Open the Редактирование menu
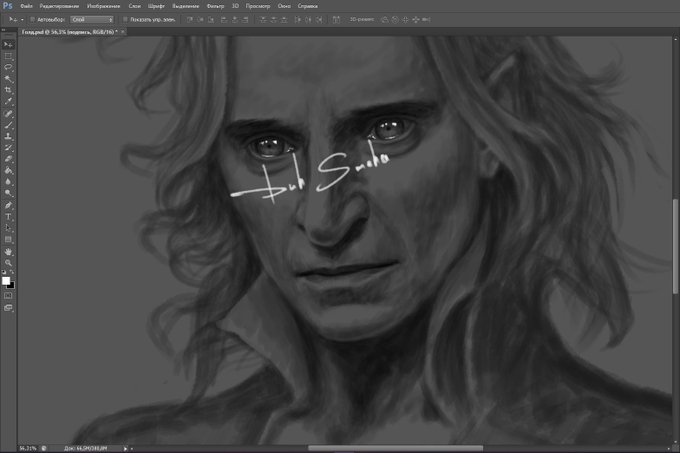680x453 pixels. [59, 6]
